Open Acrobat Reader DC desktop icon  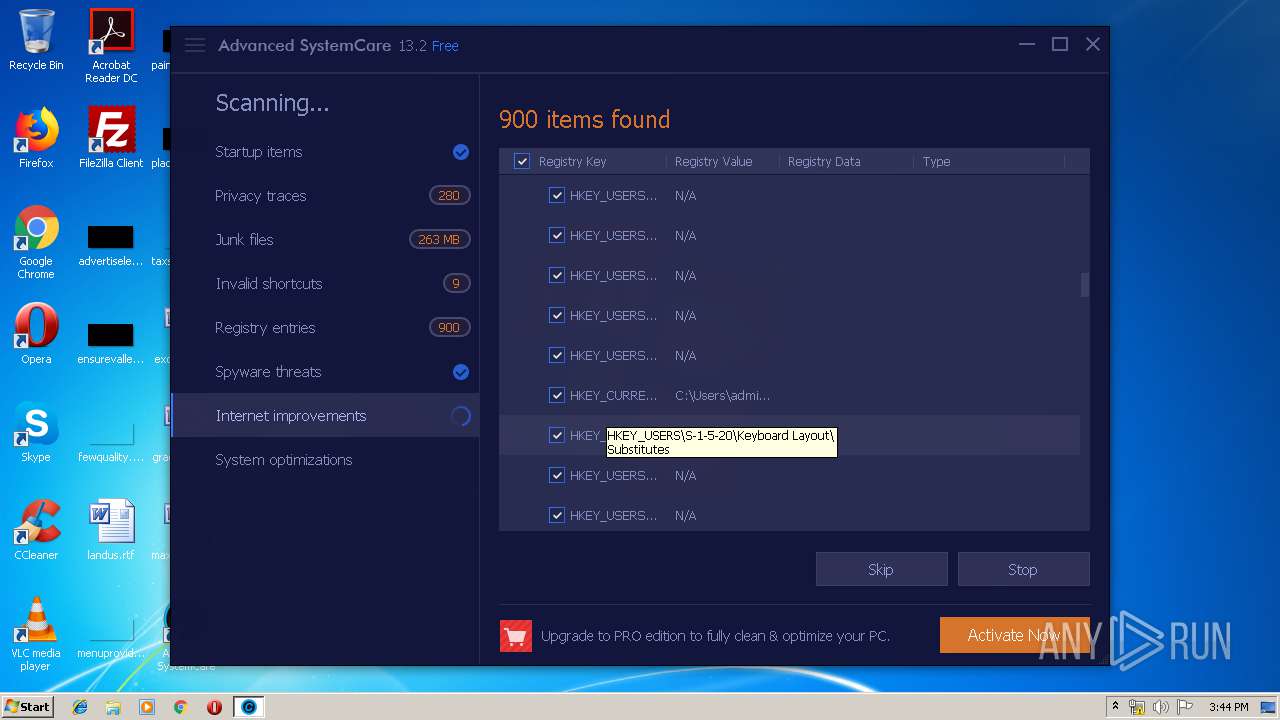pos(111,46)
